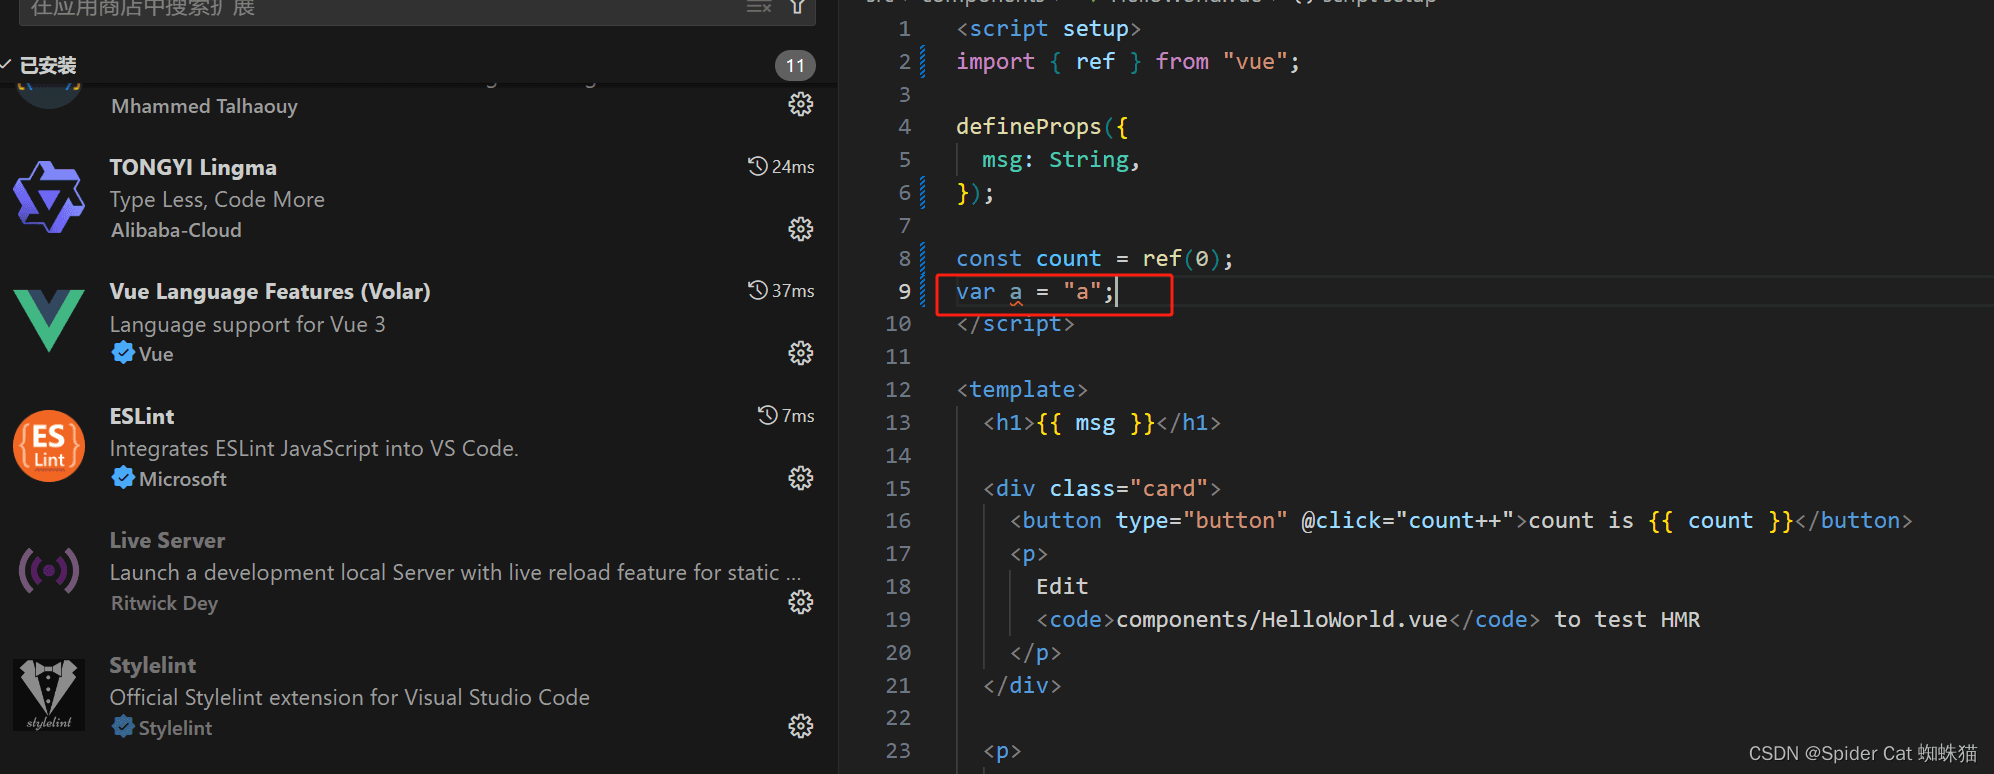Click the @click="count++" attribute on line 16
1994x774 pixels.
click(1408, 520)
